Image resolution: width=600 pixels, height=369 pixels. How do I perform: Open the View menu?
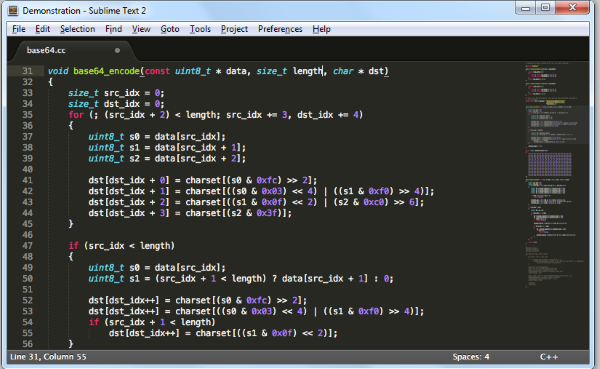(x=141, y=29)
